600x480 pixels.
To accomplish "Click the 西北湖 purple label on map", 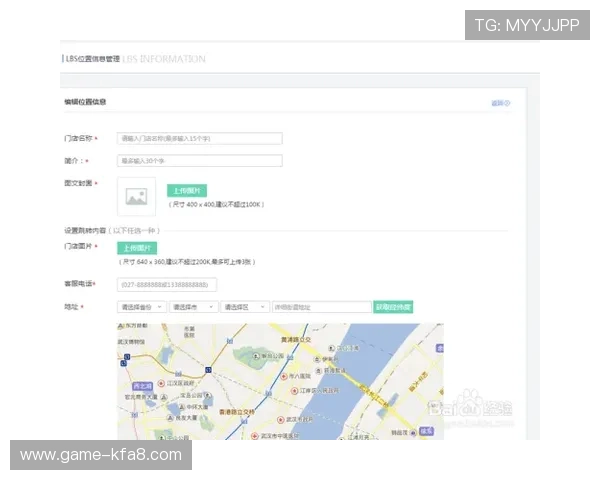I will pyautogui.click(x=142, y=386).
